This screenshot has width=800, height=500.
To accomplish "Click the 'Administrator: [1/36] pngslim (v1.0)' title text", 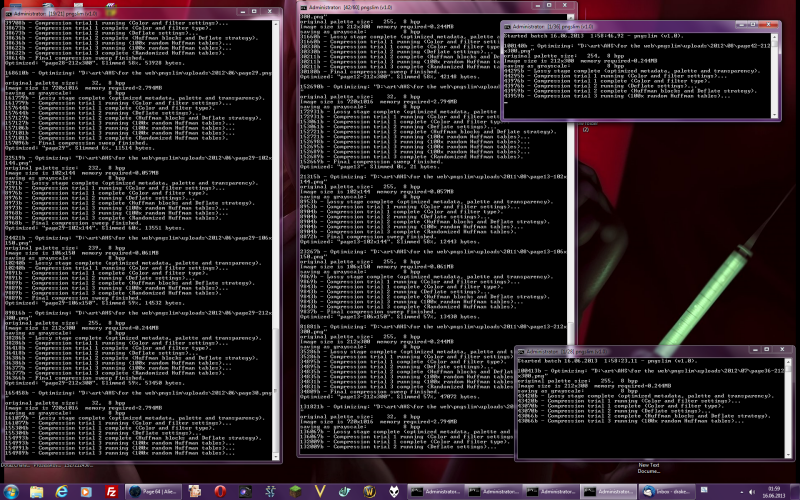I will tap(553, 27).
